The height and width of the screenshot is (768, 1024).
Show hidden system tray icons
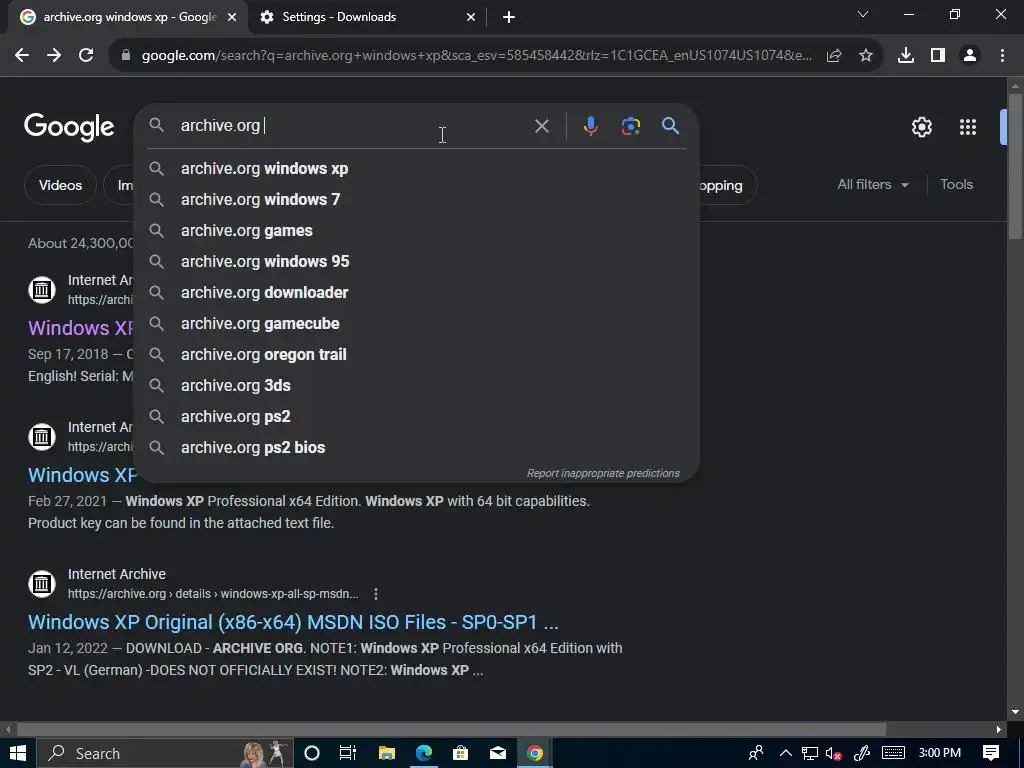786,754
